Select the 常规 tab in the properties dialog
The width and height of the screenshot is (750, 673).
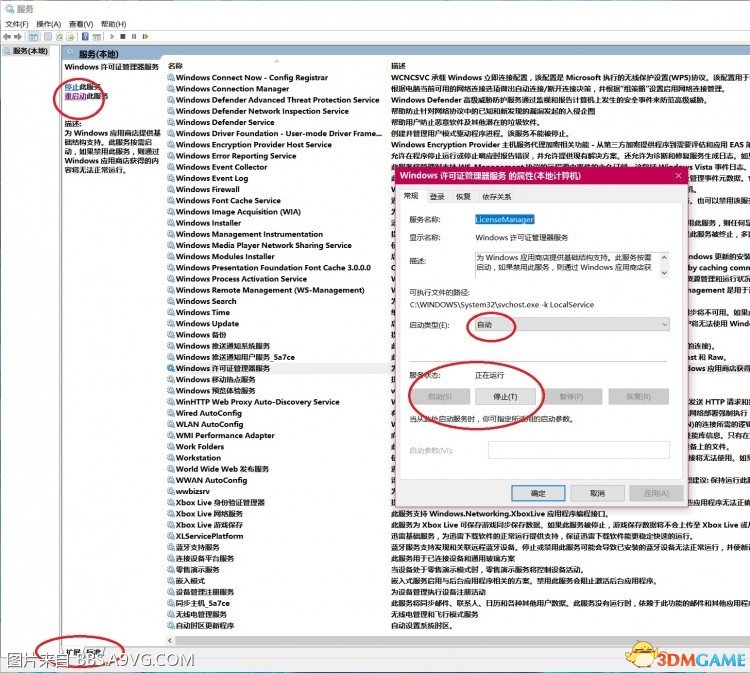point(411,196)
